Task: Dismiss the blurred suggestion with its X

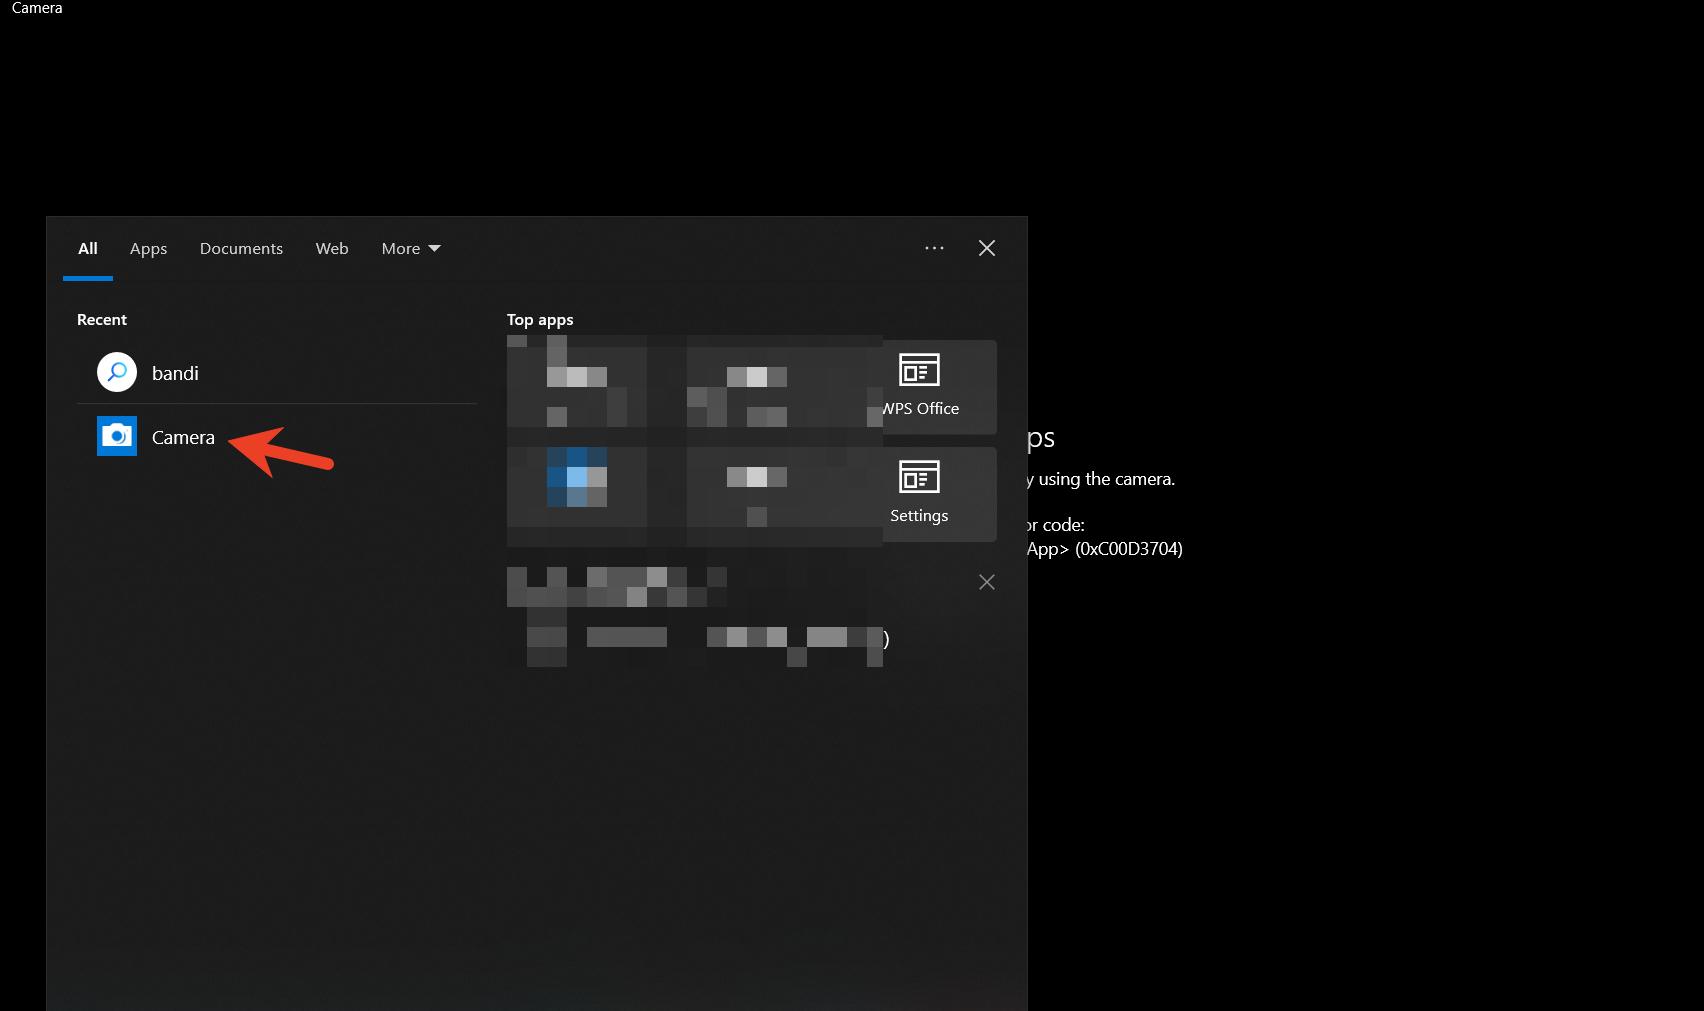Action: click(986, 582)
